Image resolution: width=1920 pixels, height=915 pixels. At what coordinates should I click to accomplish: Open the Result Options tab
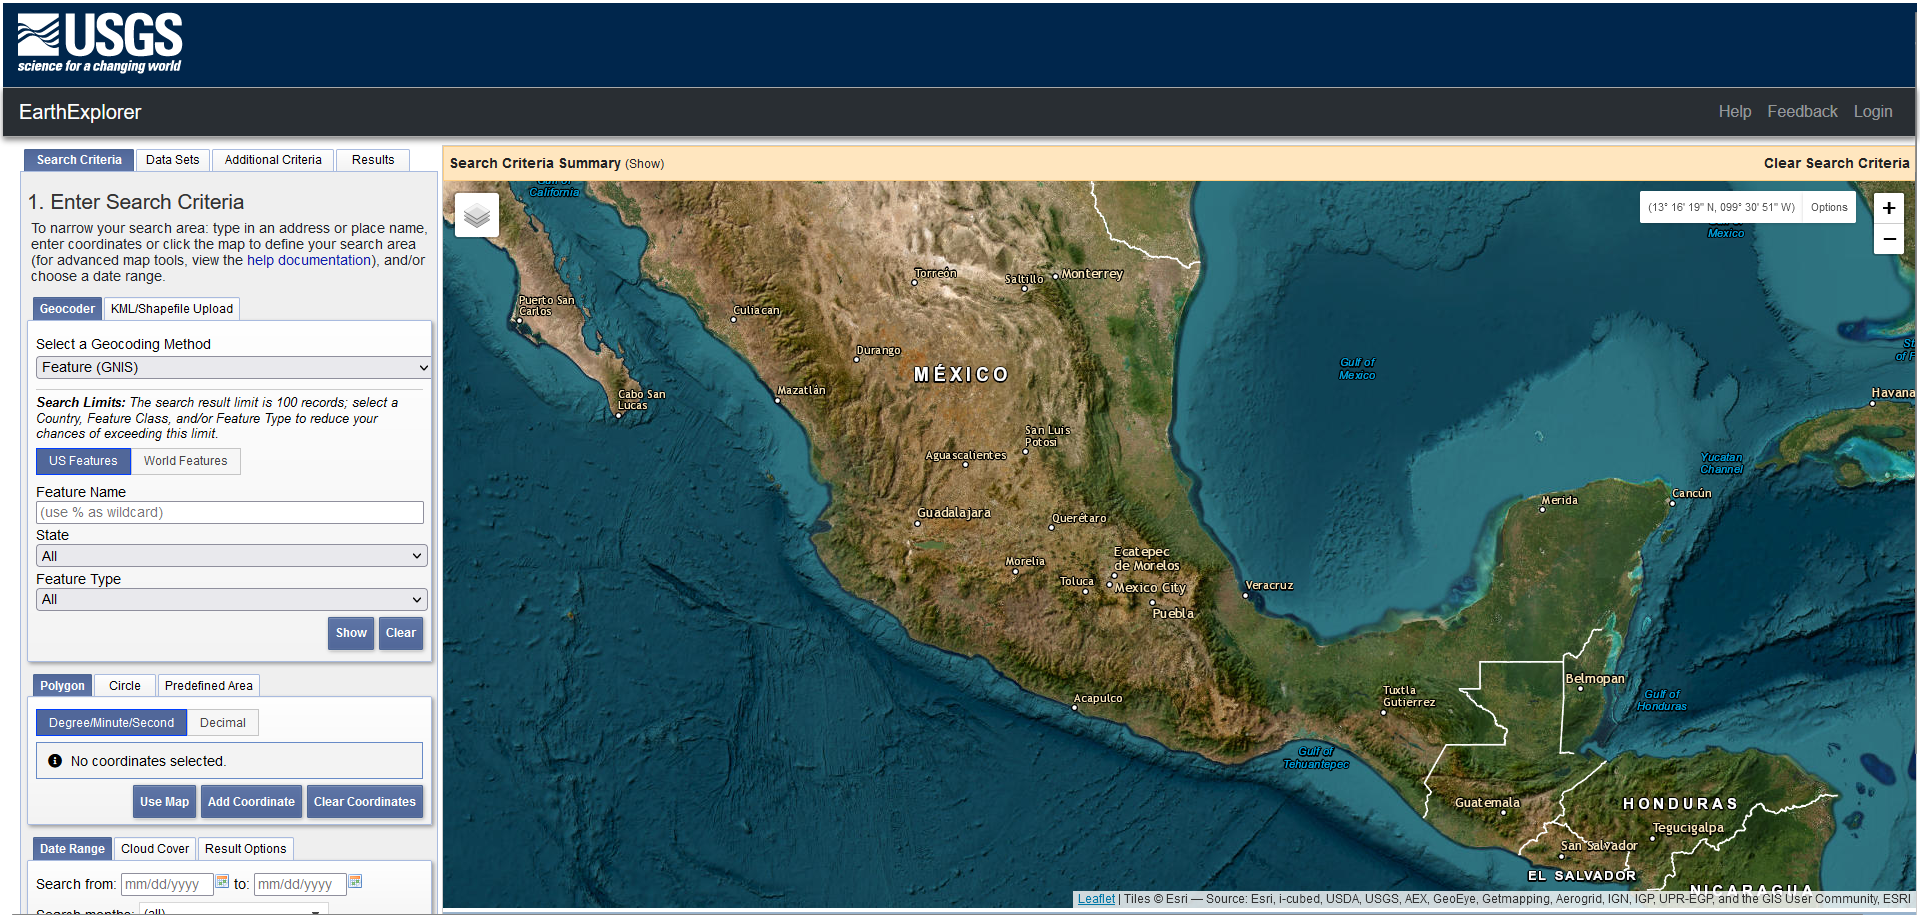coord(246,849)
